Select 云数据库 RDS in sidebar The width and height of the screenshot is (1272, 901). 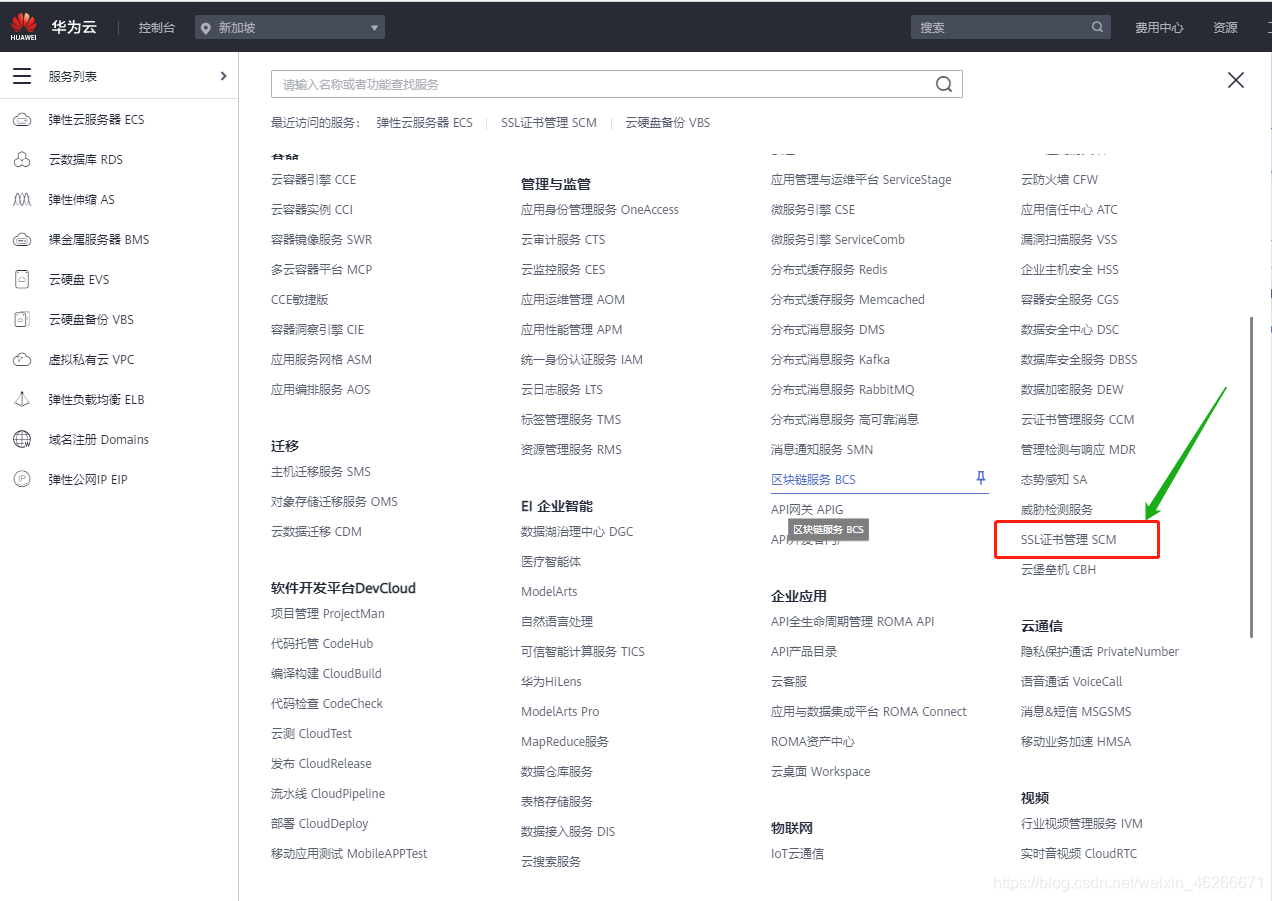[x=86, y=160]
